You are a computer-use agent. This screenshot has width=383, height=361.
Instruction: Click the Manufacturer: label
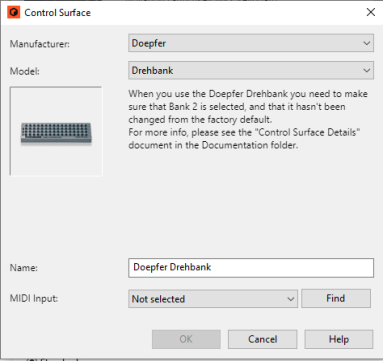(40, 44)
